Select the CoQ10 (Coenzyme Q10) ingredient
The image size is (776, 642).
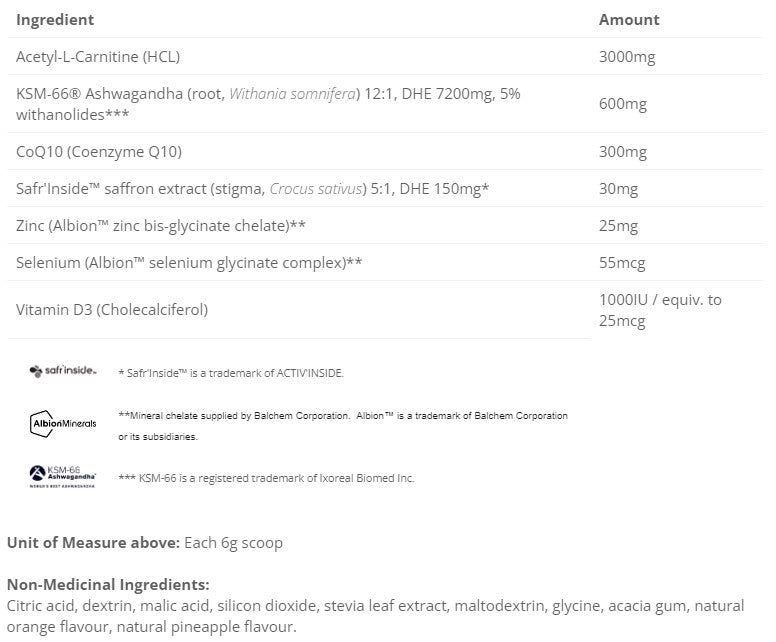[99, 152]
